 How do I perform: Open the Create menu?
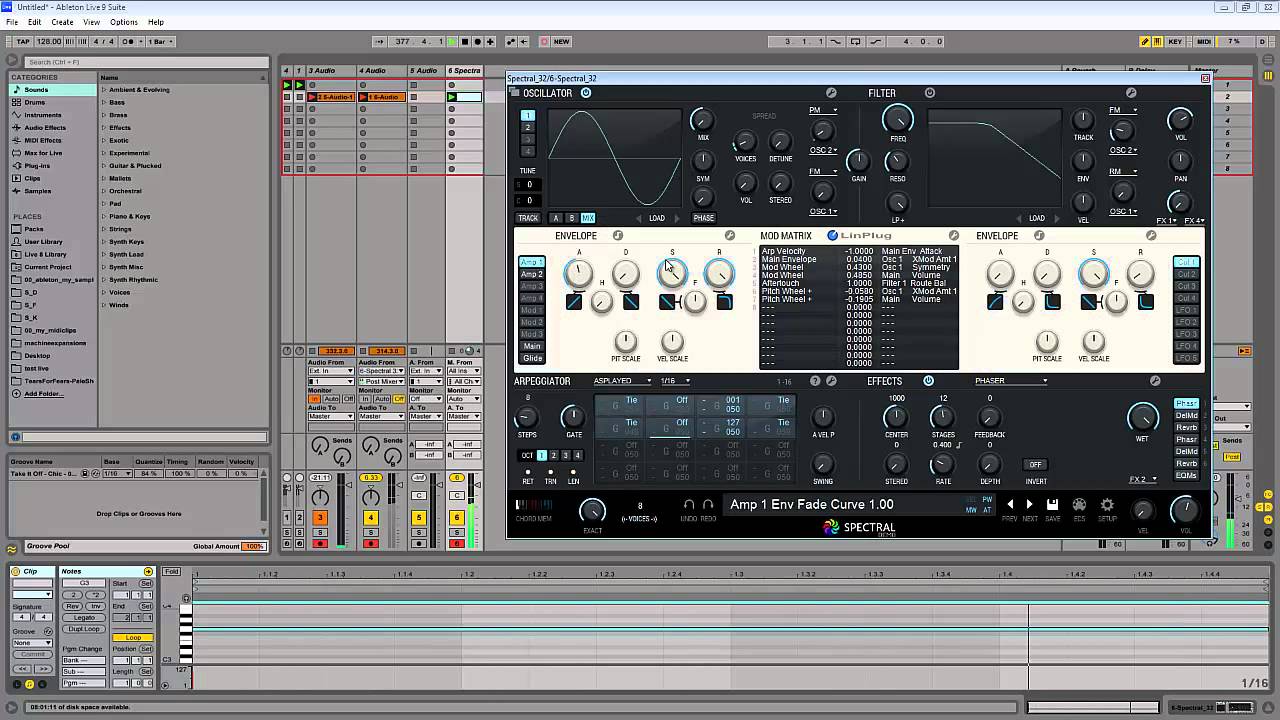point(62,22)
